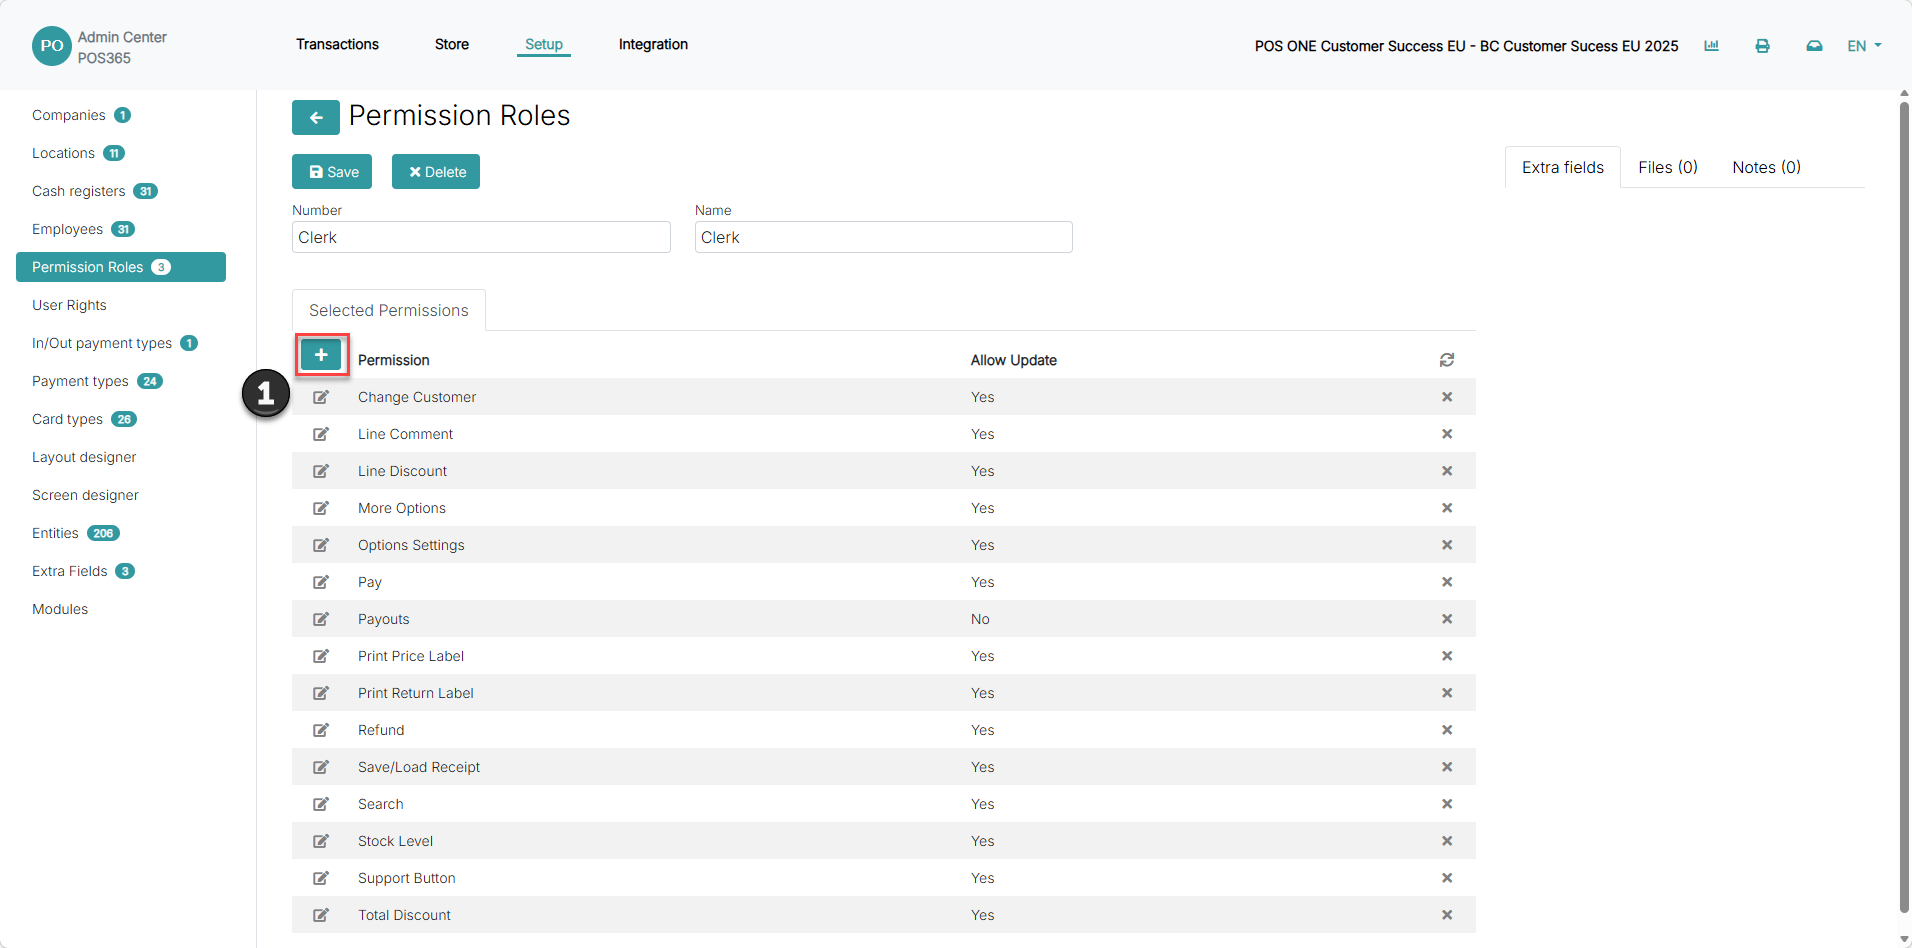Focus the Name input field

coord(884,237)
